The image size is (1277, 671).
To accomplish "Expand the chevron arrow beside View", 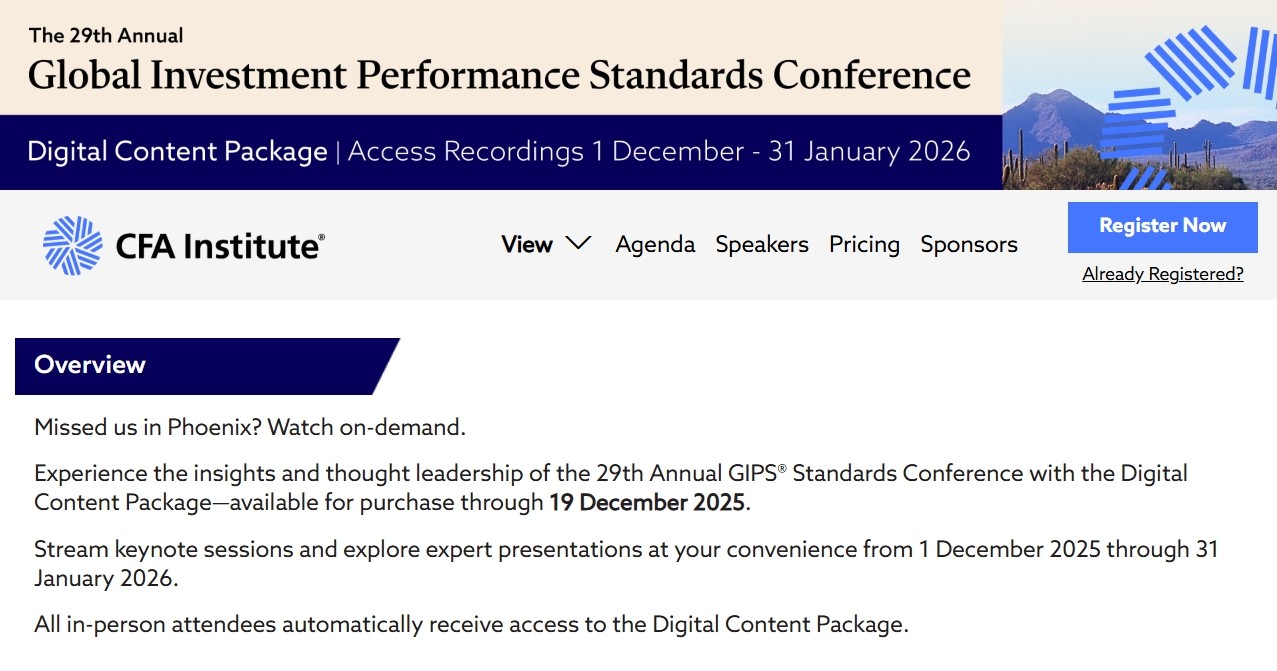I will (578, 244).
